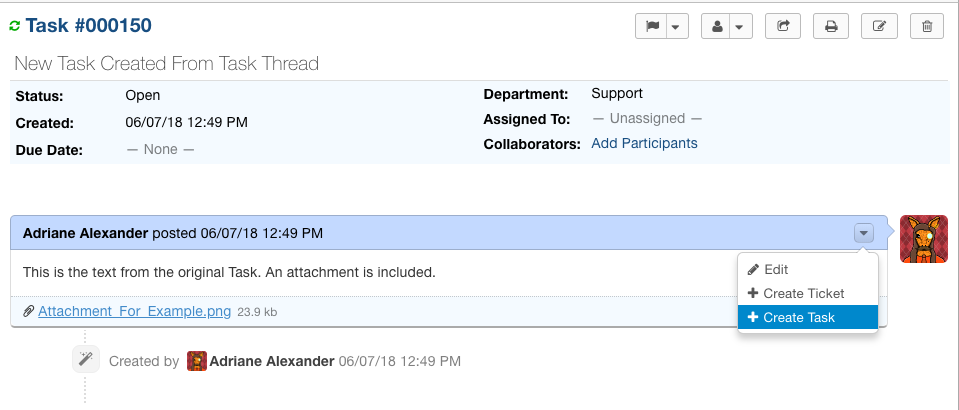This screenshot has height=410, width=959.
Task: Click the assign user person icon
Action: tap(717, 27)
